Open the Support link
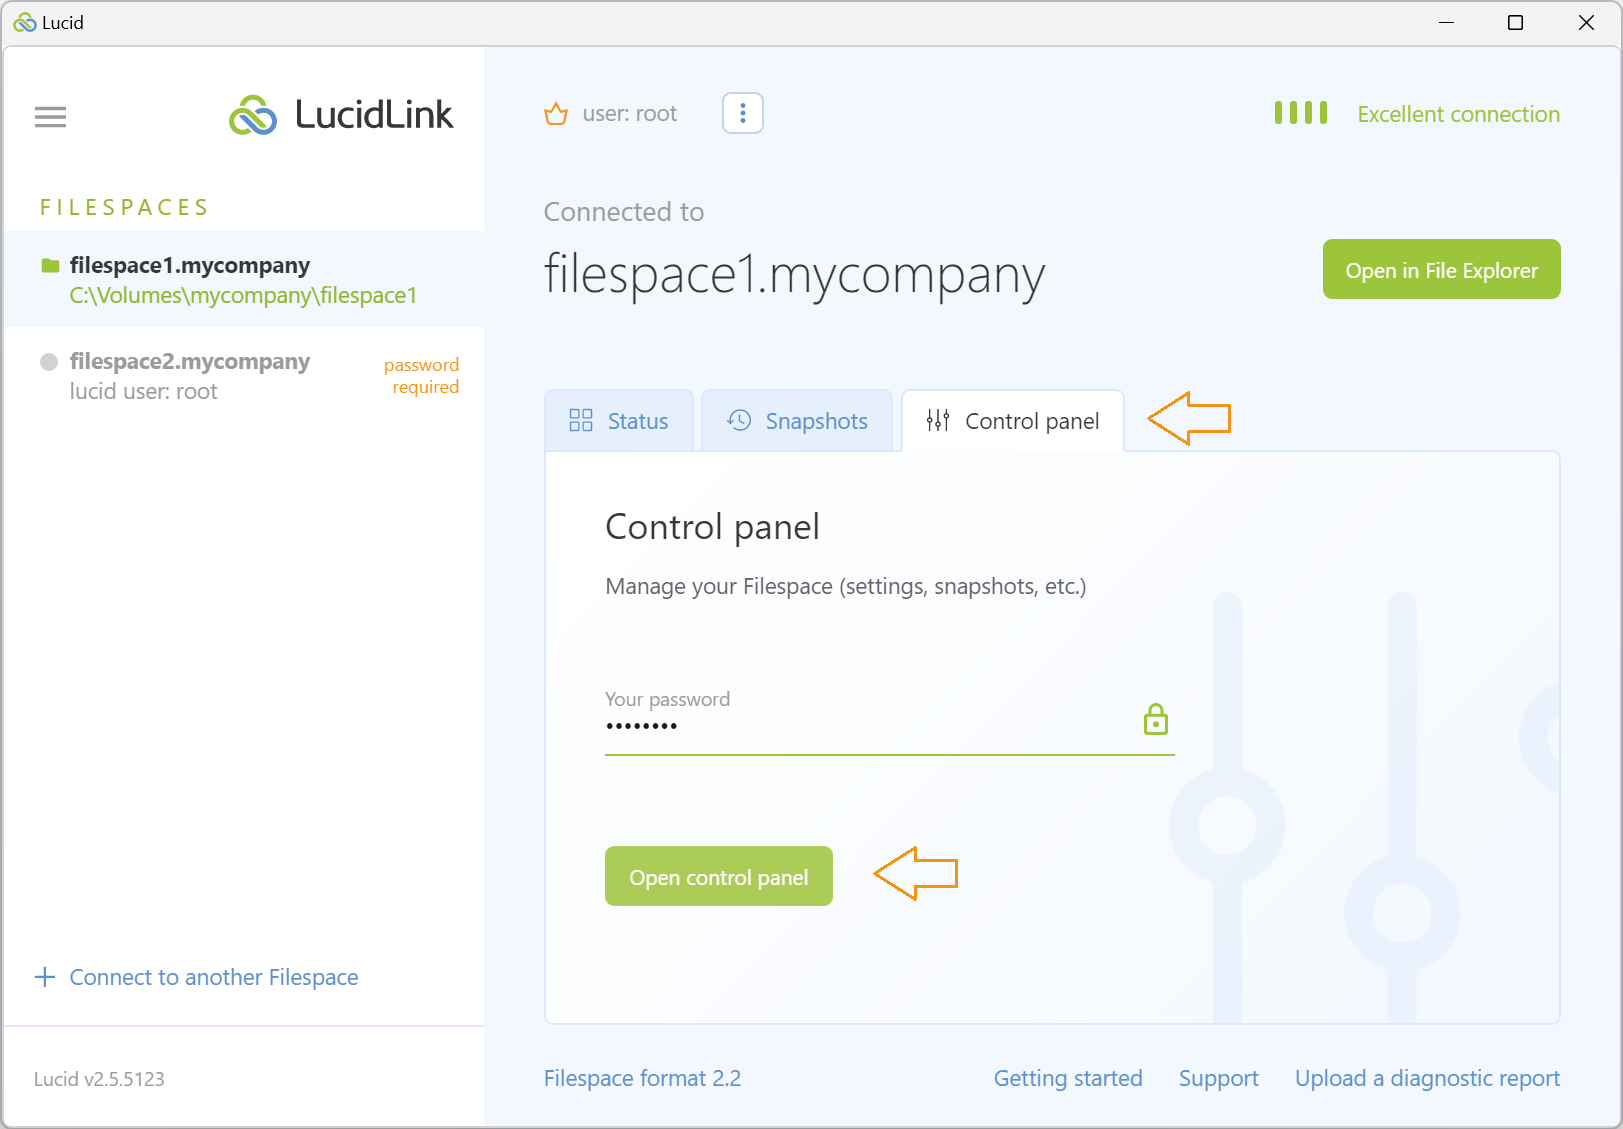 tap(1218, 1078)
